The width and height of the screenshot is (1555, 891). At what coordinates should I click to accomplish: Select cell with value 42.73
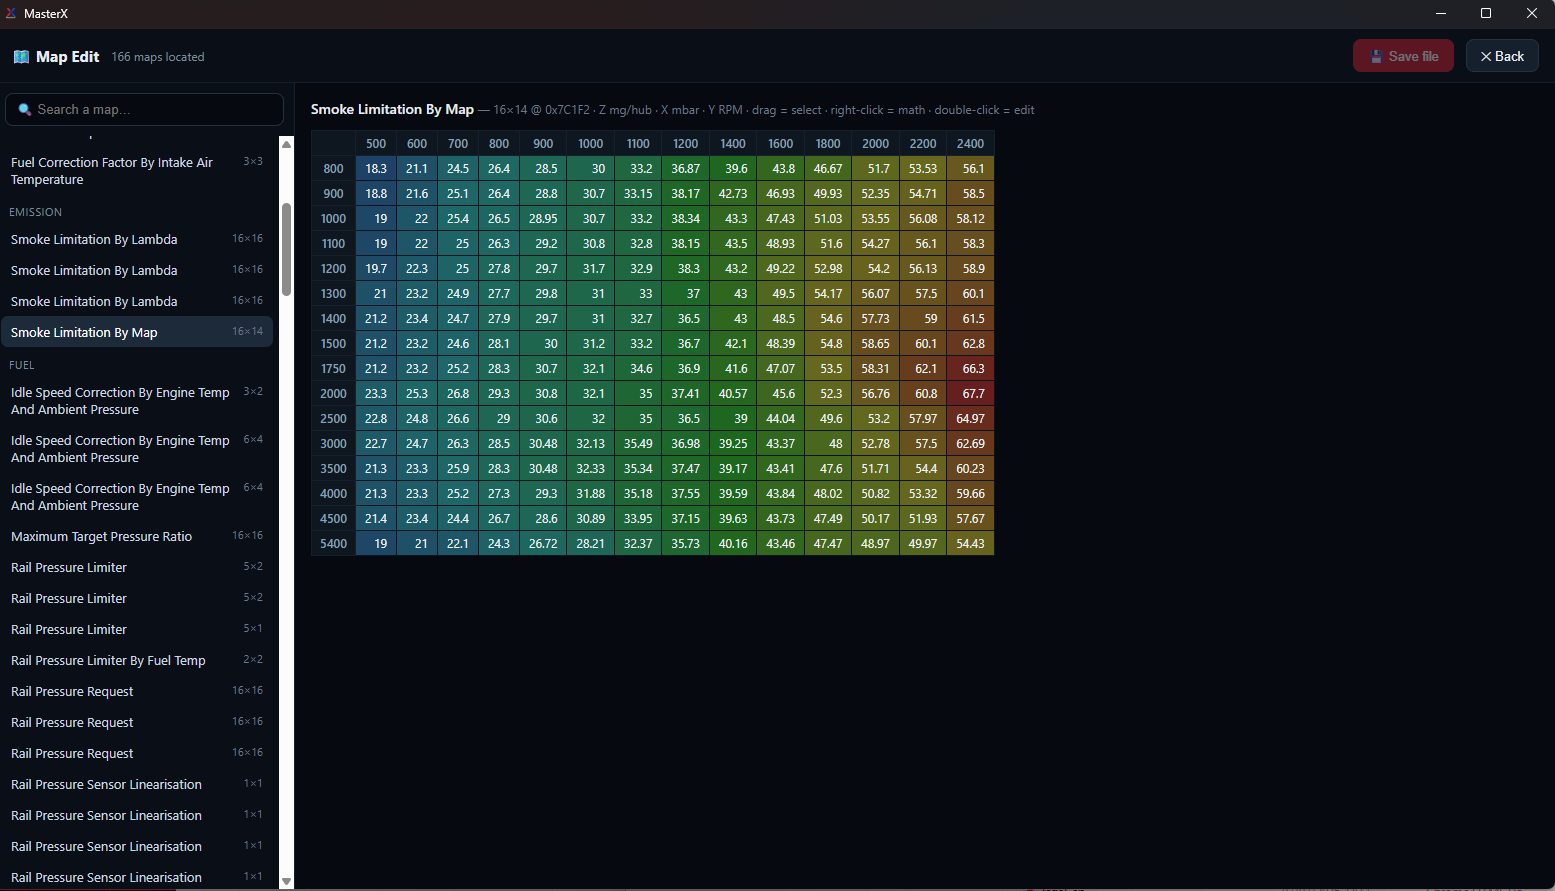coord(733,194)
